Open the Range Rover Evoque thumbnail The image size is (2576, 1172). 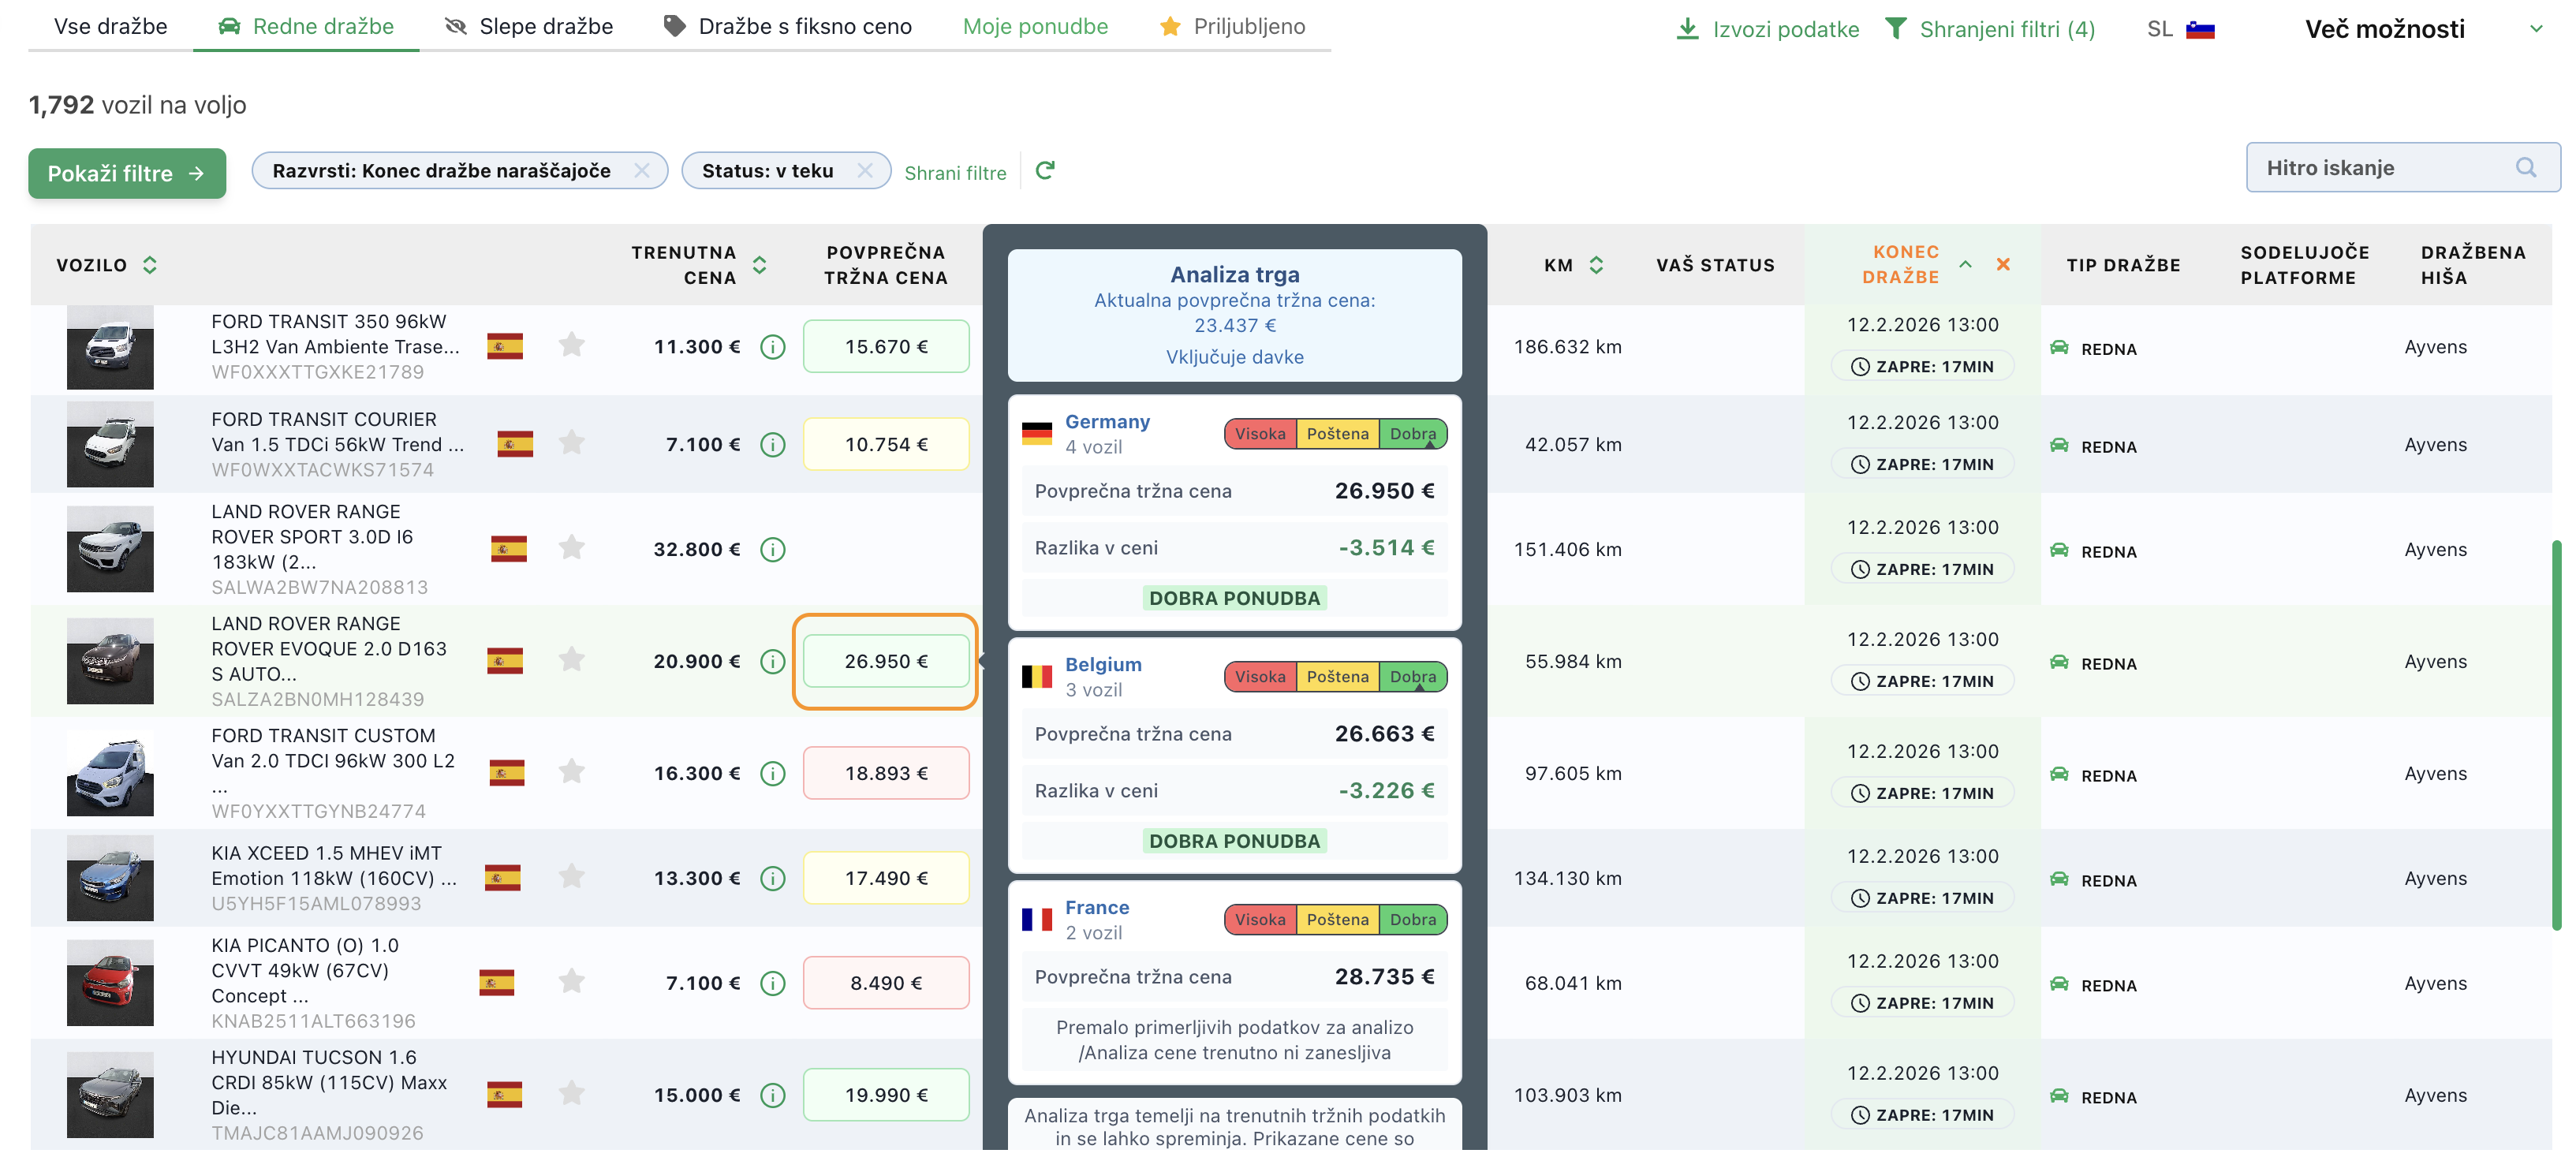(110, 661)
